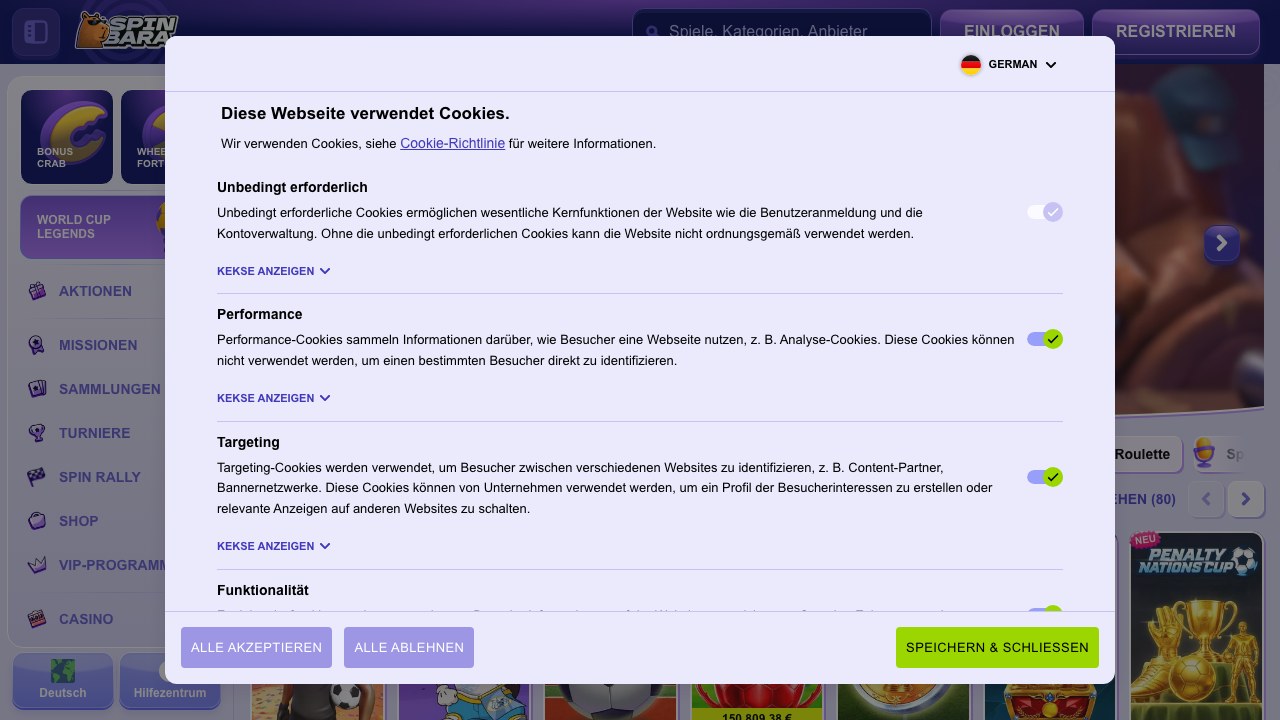Open the Aktionen menu item
This screenshot has height=720, width=1280.
95,291
